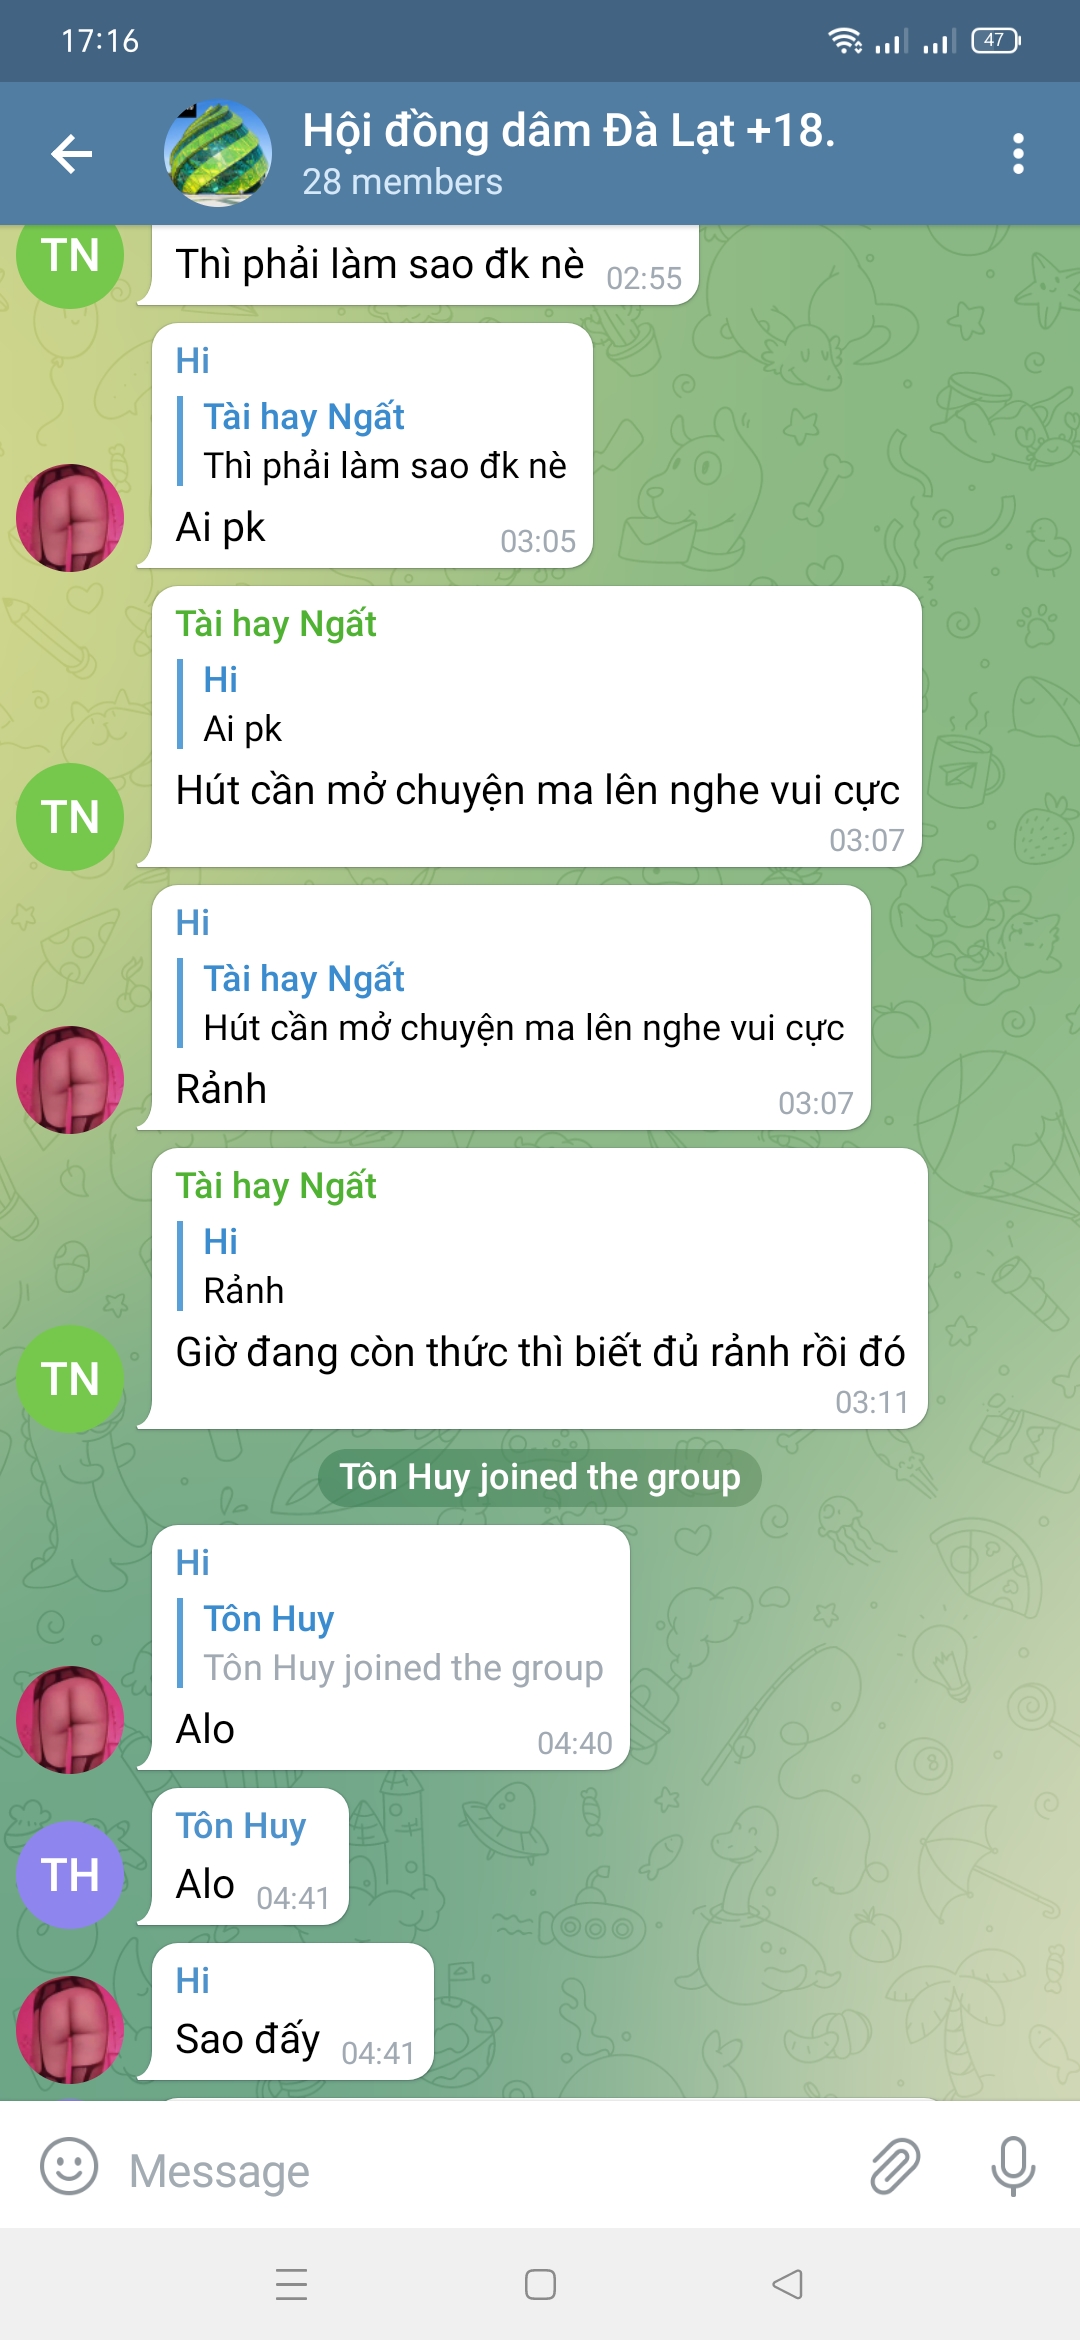The height and width of the screenshot is (2340, 1080).
Task: Open the group avatar picture
Action: coord(218,154)
